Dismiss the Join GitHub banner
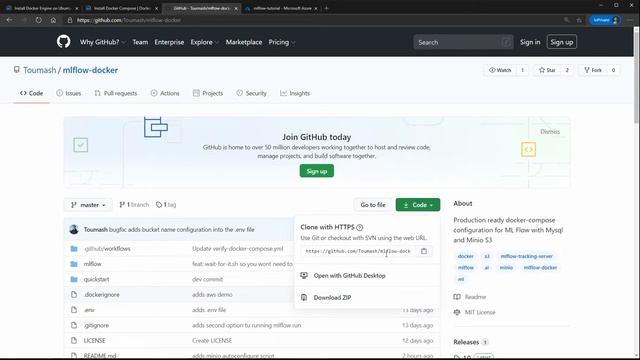This screenshot has height=360, width=640. click(550, 131)
